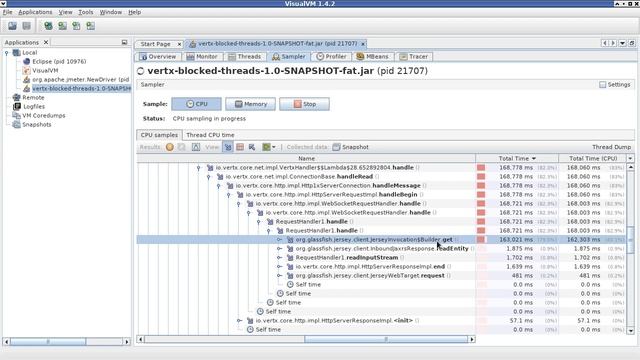640x360 pixels.
Task: Minimize the Applications panel with its corner icon
Action: click(124, 42)
